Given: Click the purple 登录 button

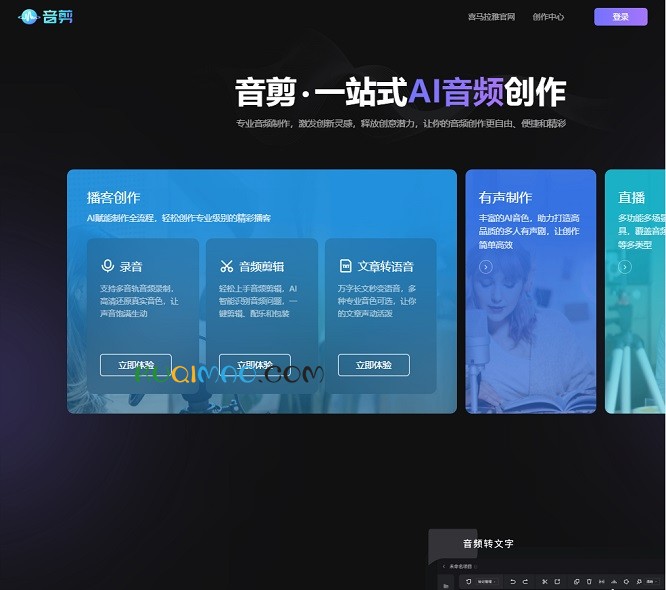Looking at the screenshot, I should pos(621,17).
